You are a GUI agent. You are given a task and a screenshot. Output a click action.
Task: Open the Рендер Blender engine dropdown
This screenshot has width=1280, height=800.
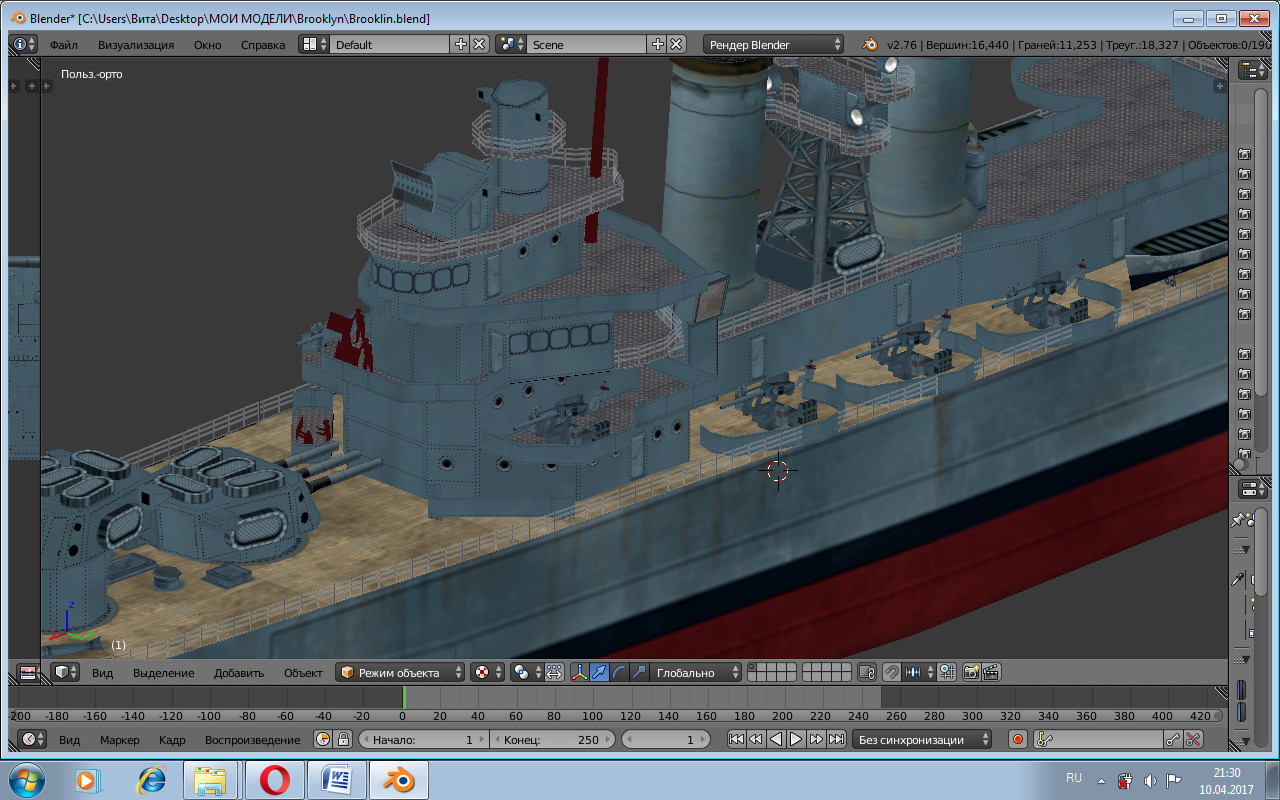773,44
